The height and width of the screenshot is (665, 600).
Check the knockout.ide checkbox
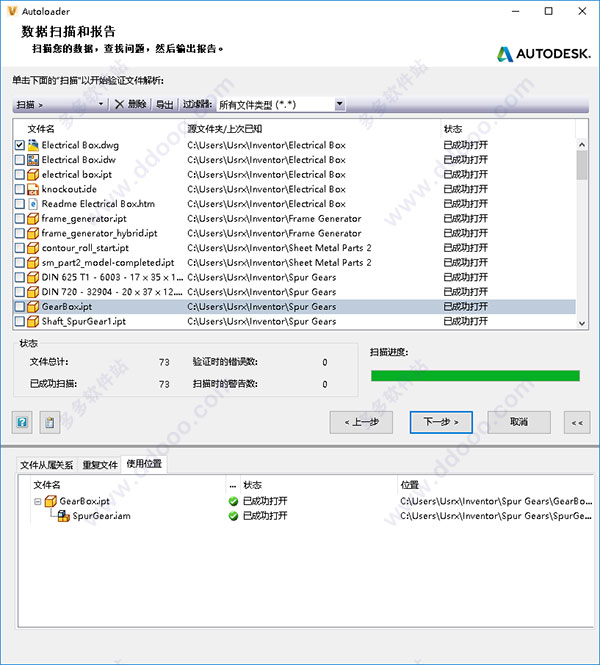coord(20,189)
